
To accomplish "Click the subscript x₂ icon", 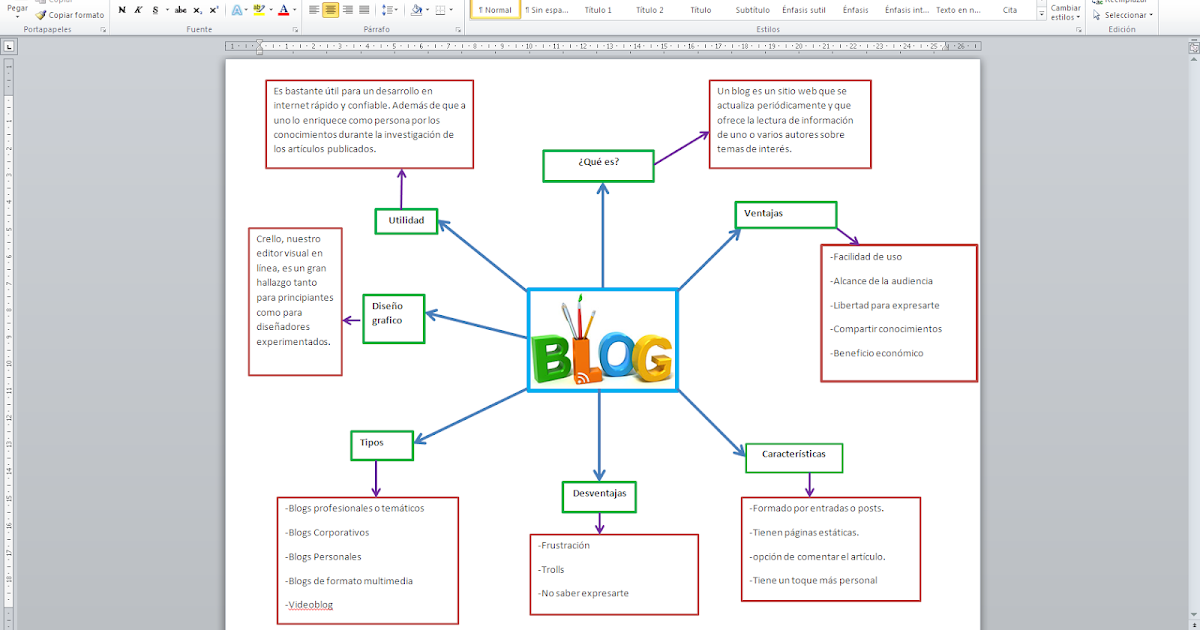I will [x=197, y=10].
